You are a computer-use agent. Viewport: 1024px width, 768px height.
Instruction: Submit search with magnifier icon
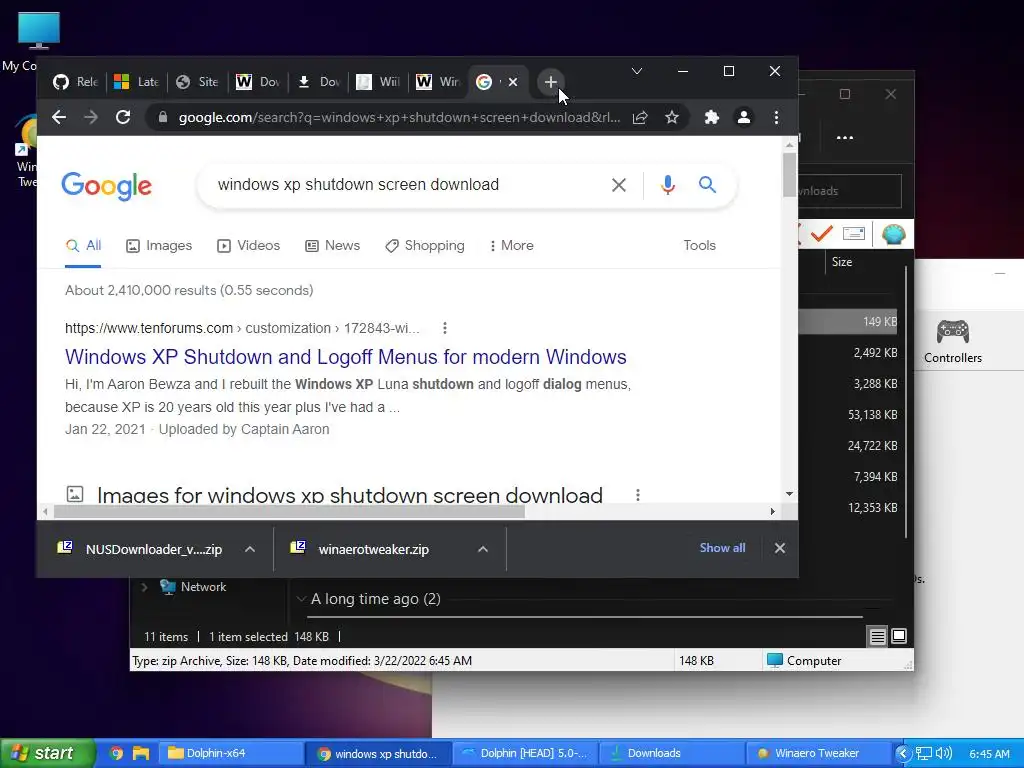[707, 185]
